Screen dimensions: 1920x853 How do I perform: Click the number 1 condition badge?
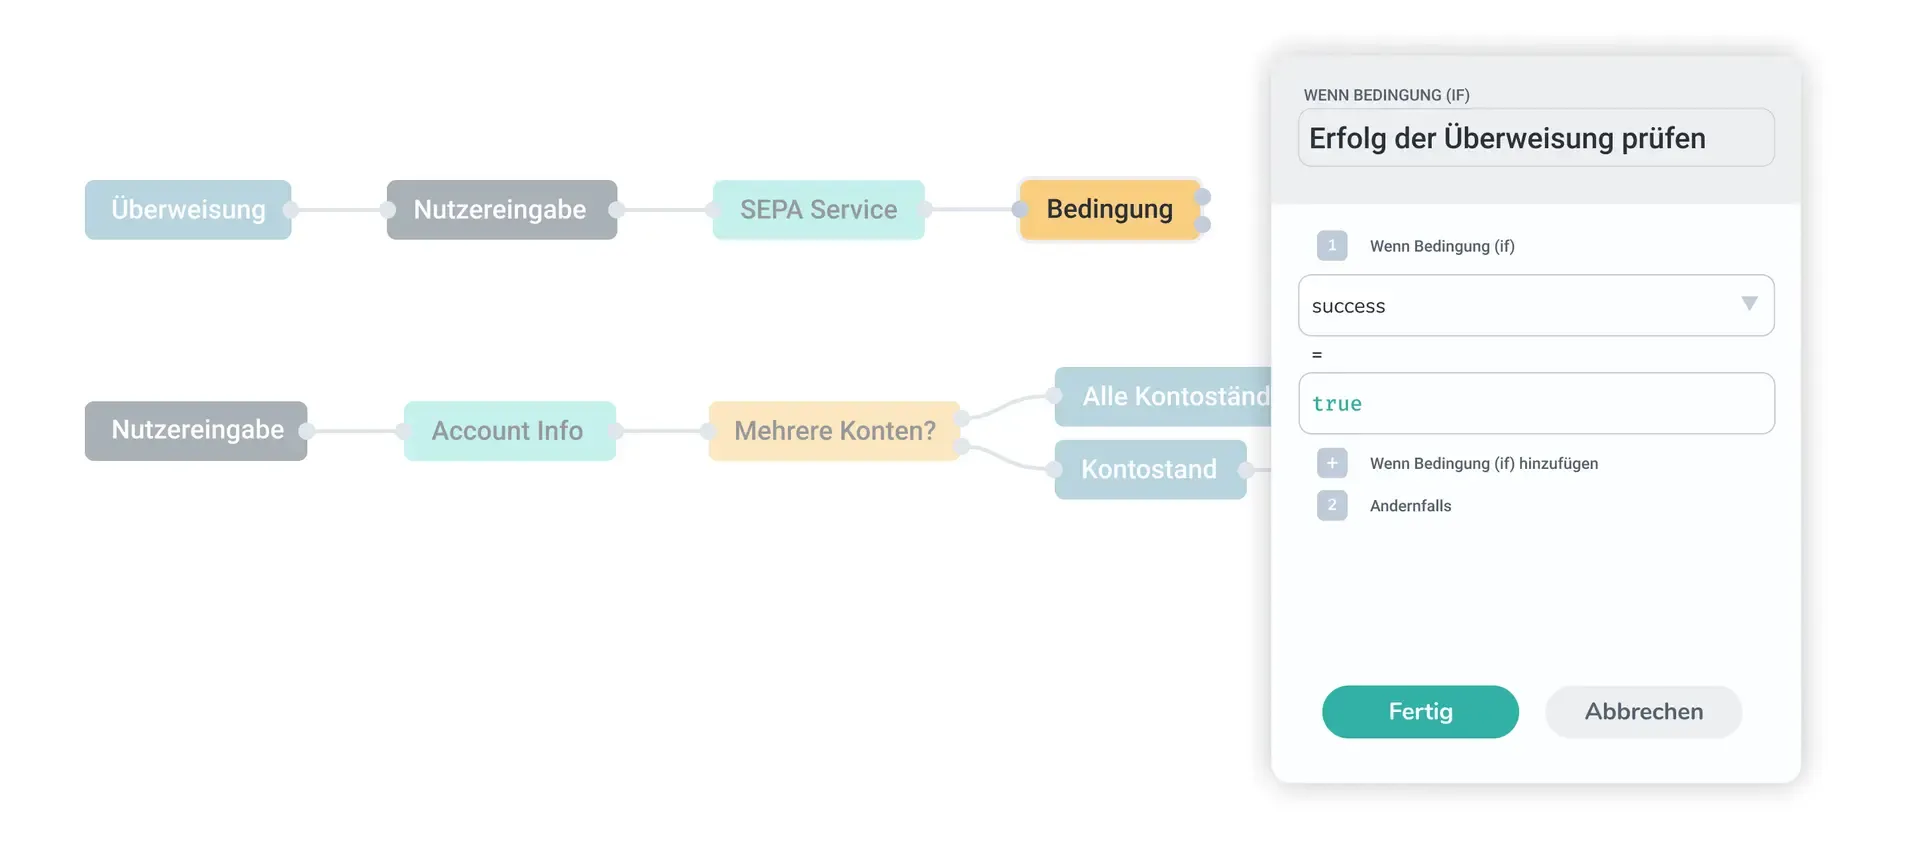pos(1332,245)
